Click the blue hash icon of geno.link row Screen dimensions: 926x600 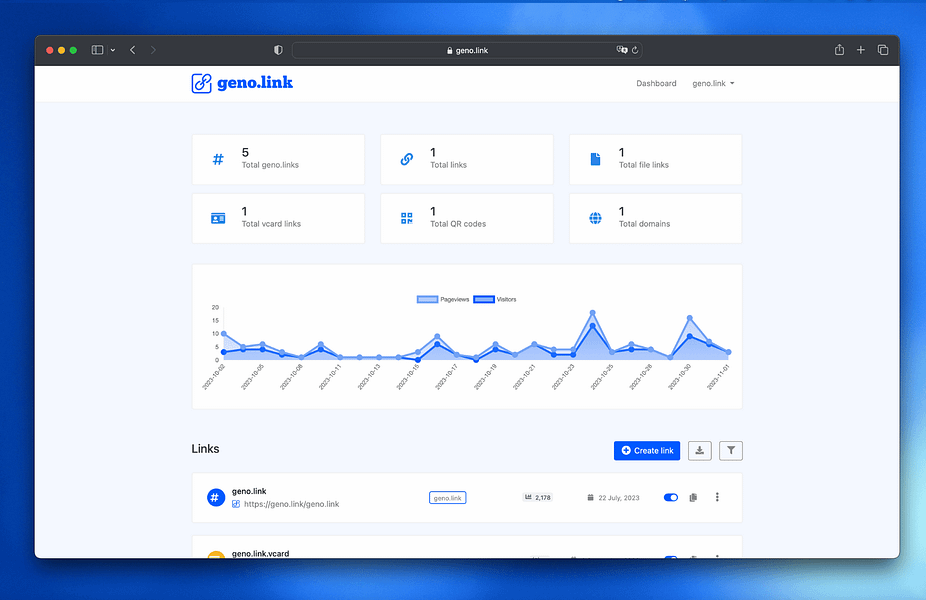click(216, 497)
